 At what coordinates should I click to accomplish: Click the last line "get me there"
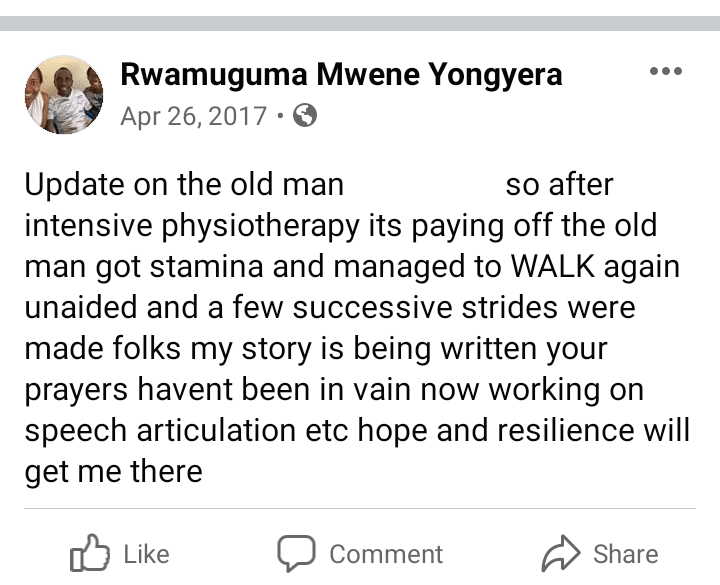pos(113,471)
